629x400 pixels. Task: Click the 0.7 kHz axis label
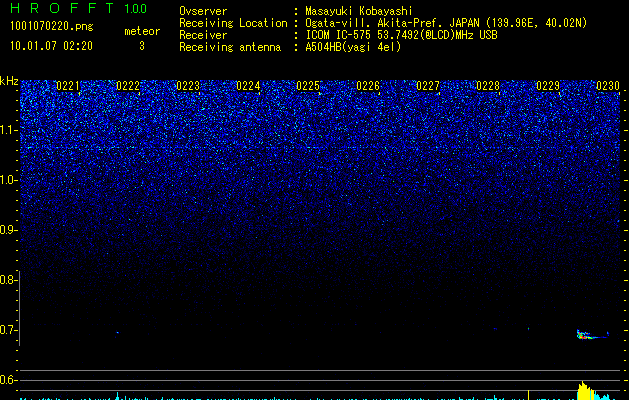point(8,330)
